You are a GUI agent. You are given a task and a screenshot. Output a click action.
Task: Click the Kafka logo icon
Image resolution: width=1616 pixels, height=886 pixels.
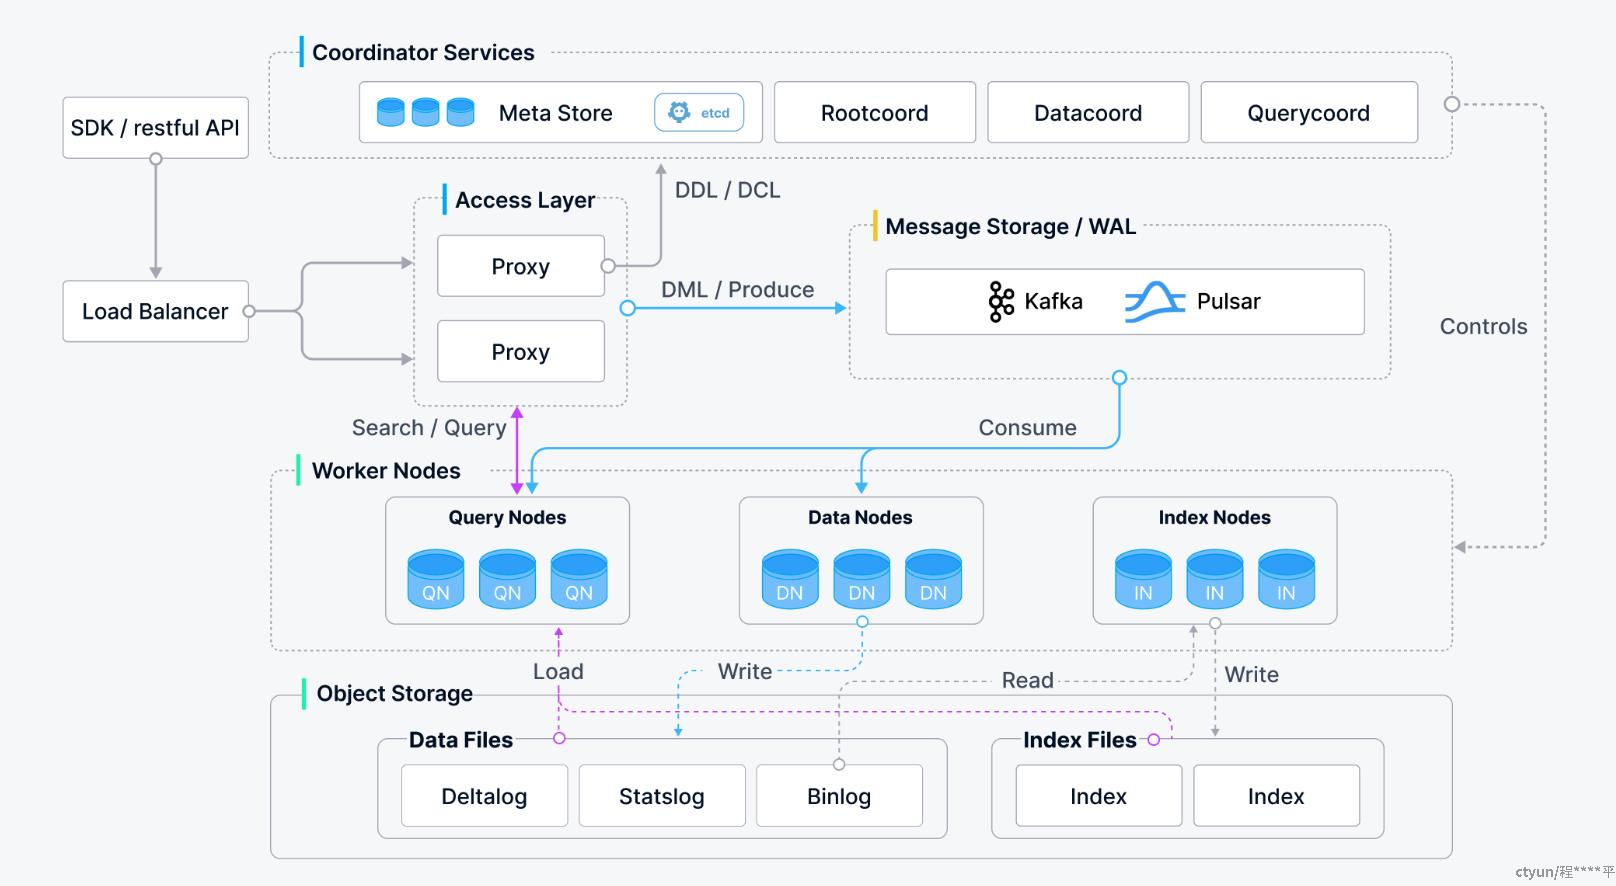[x=1001, y=301]
